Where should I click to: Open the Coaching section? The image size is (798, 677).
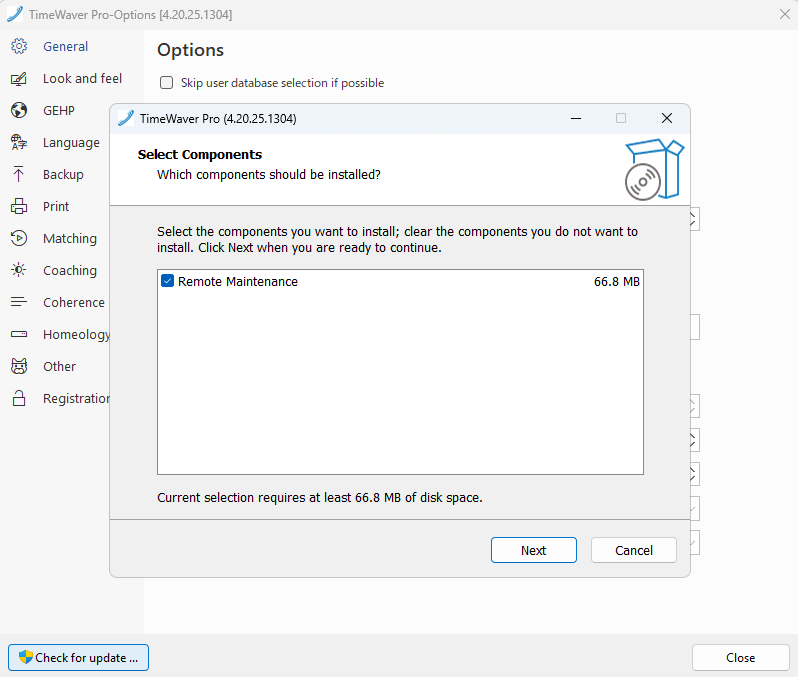tap(70, 270)
